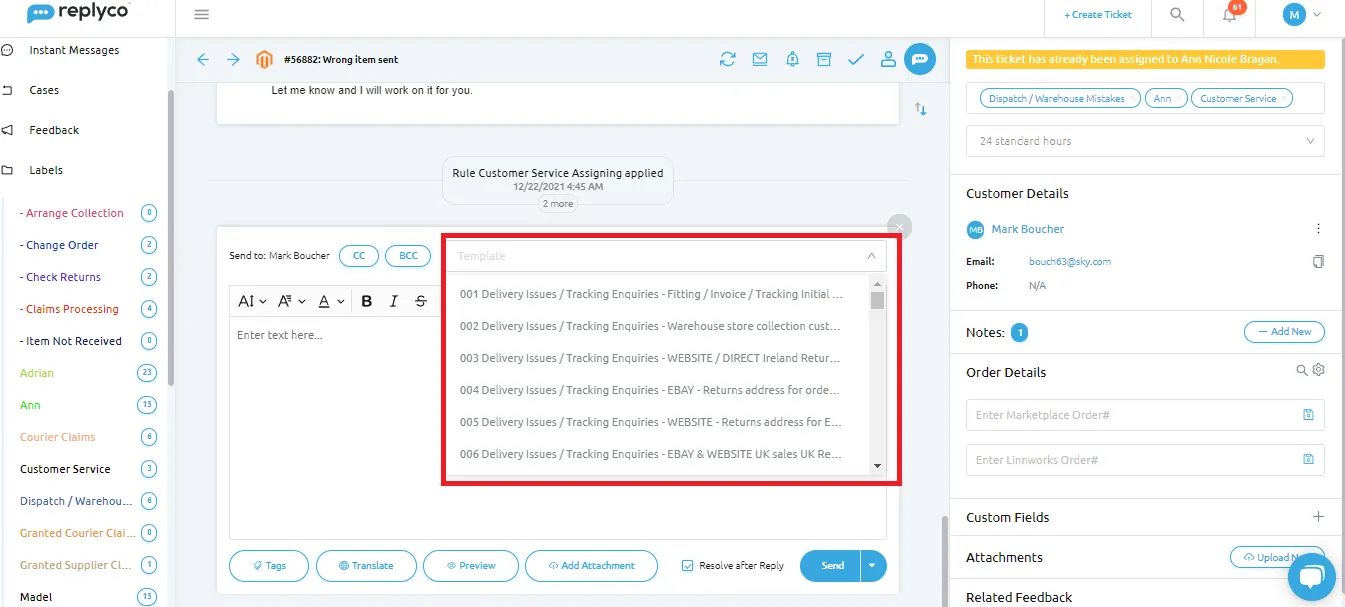Open the customer details three-dot menu
The height and width of the screenshot is (607, 1345).
point(1318,229)
